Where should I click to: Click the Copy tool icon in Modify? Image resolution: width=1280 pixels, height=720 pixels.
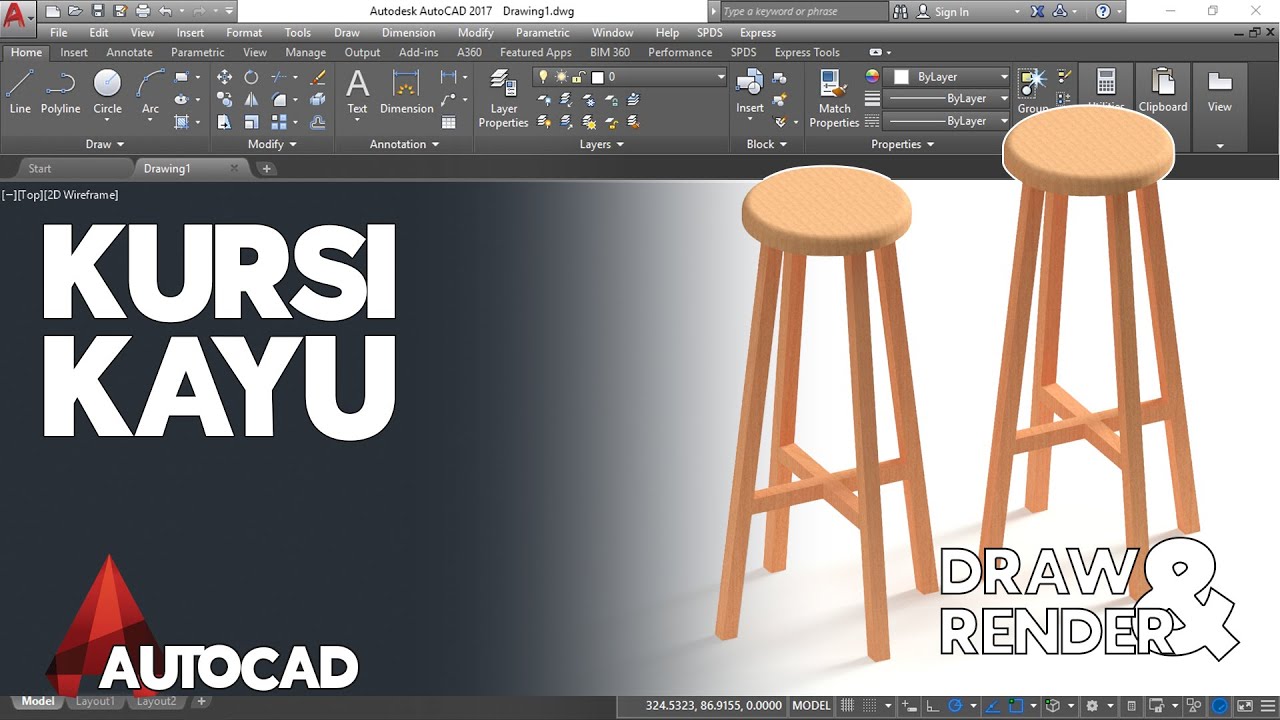[225, 99]
